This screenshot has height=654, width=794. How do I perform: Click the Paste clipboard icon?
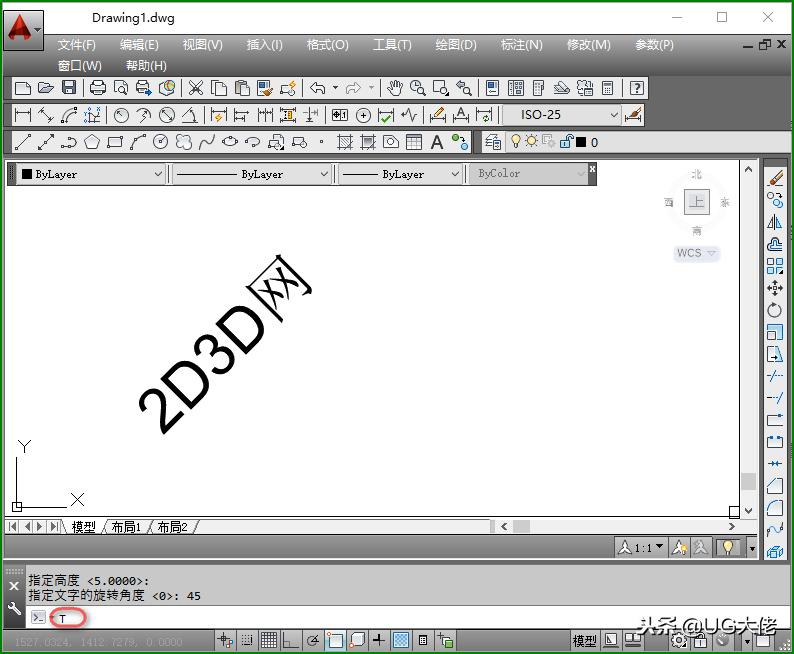point(242,88)
